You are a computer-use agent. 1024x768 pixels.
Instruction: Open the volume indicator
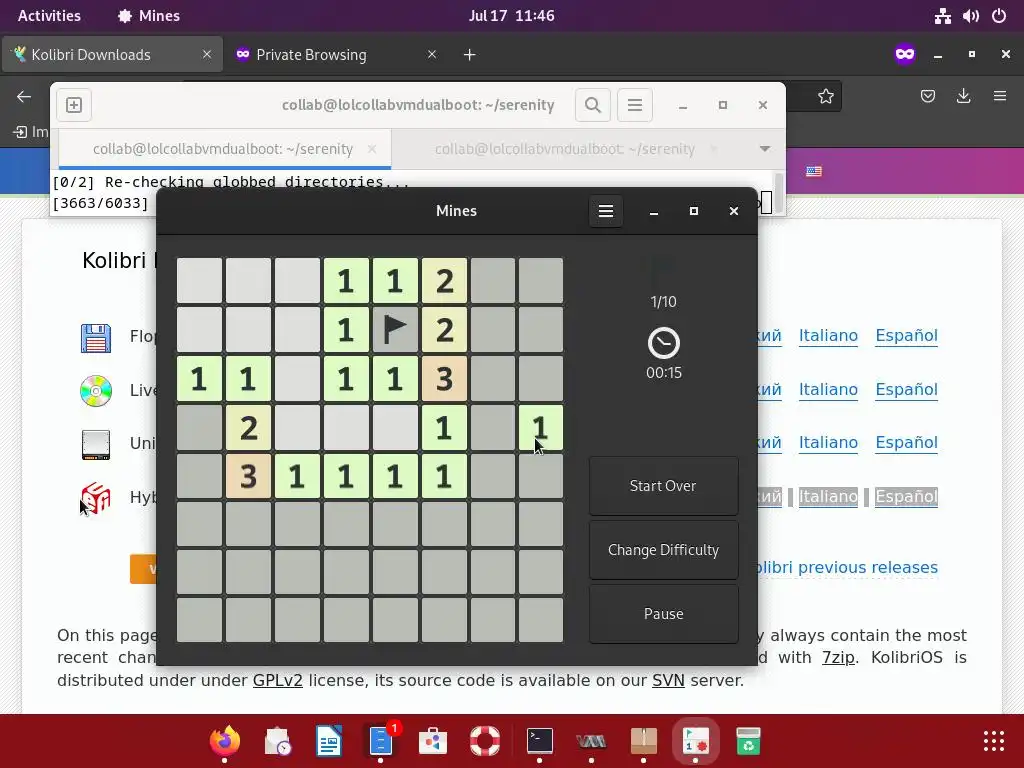(970, 16)
